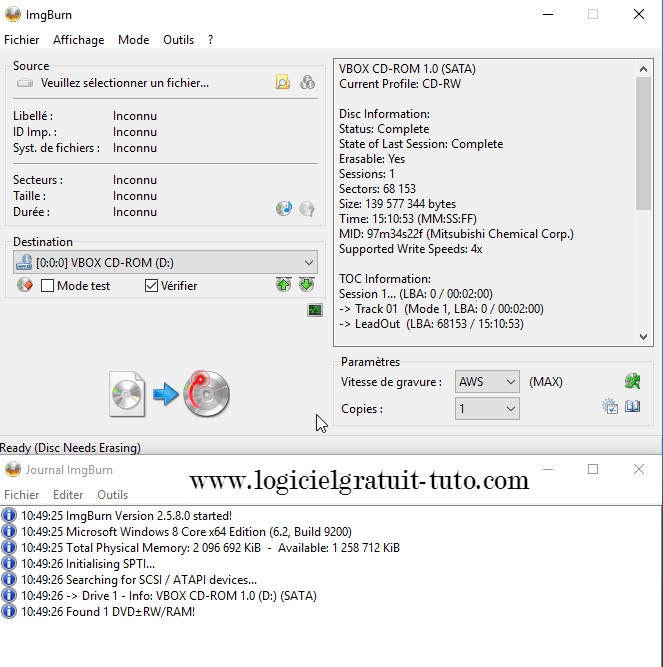
Task: Click 'Sectors: 68 153' info line
Action: tap(377, 189)
